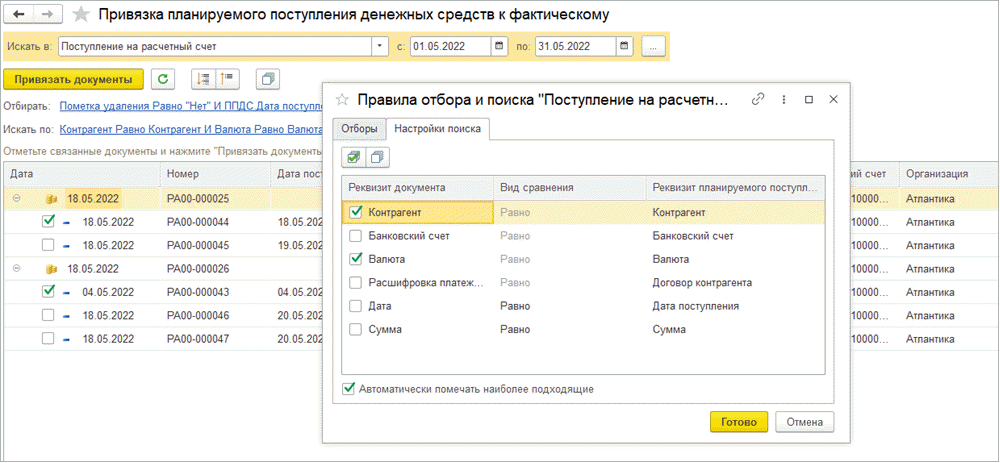The image size is (1000, 463).
Task: Collapse the PA00-000025 document group
Action: click(x=17, y=199)
